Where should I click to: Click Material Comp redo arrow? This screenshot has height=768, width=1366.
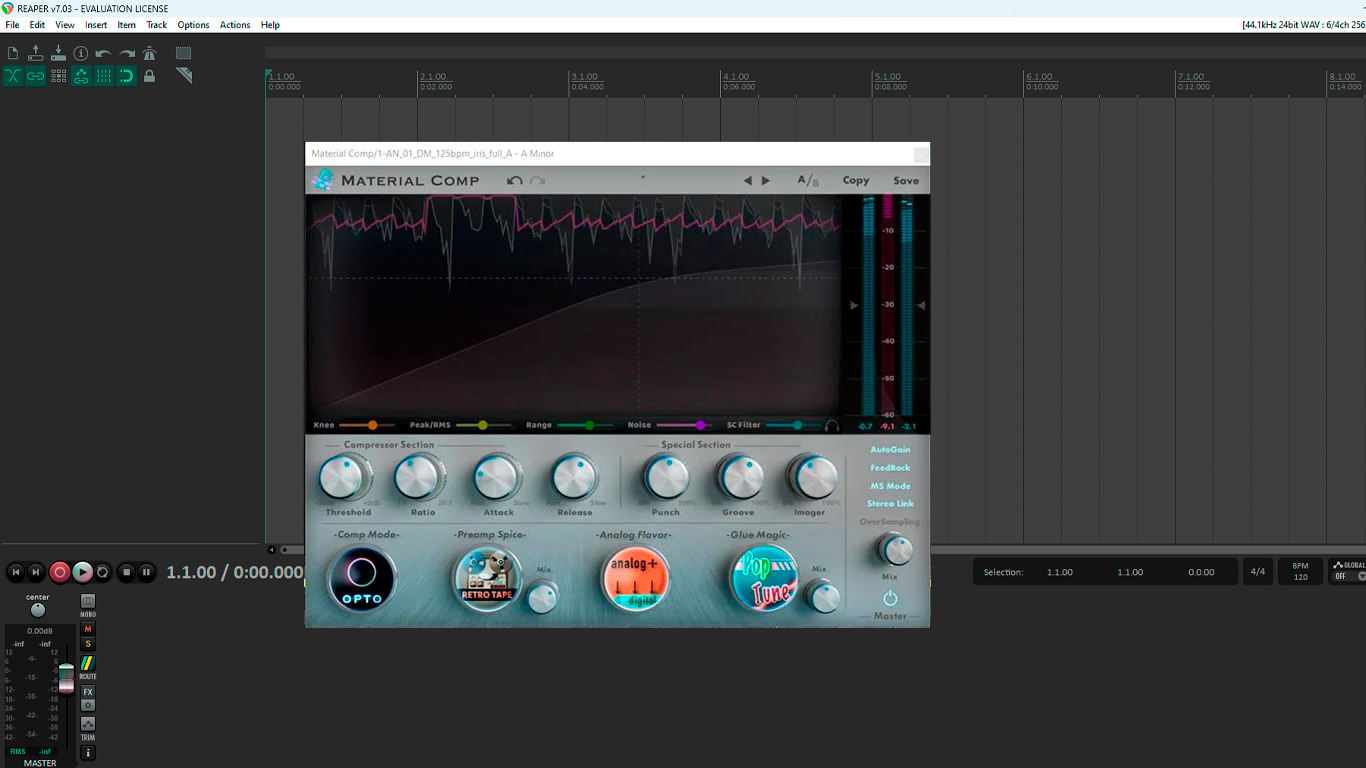point(538,181)
